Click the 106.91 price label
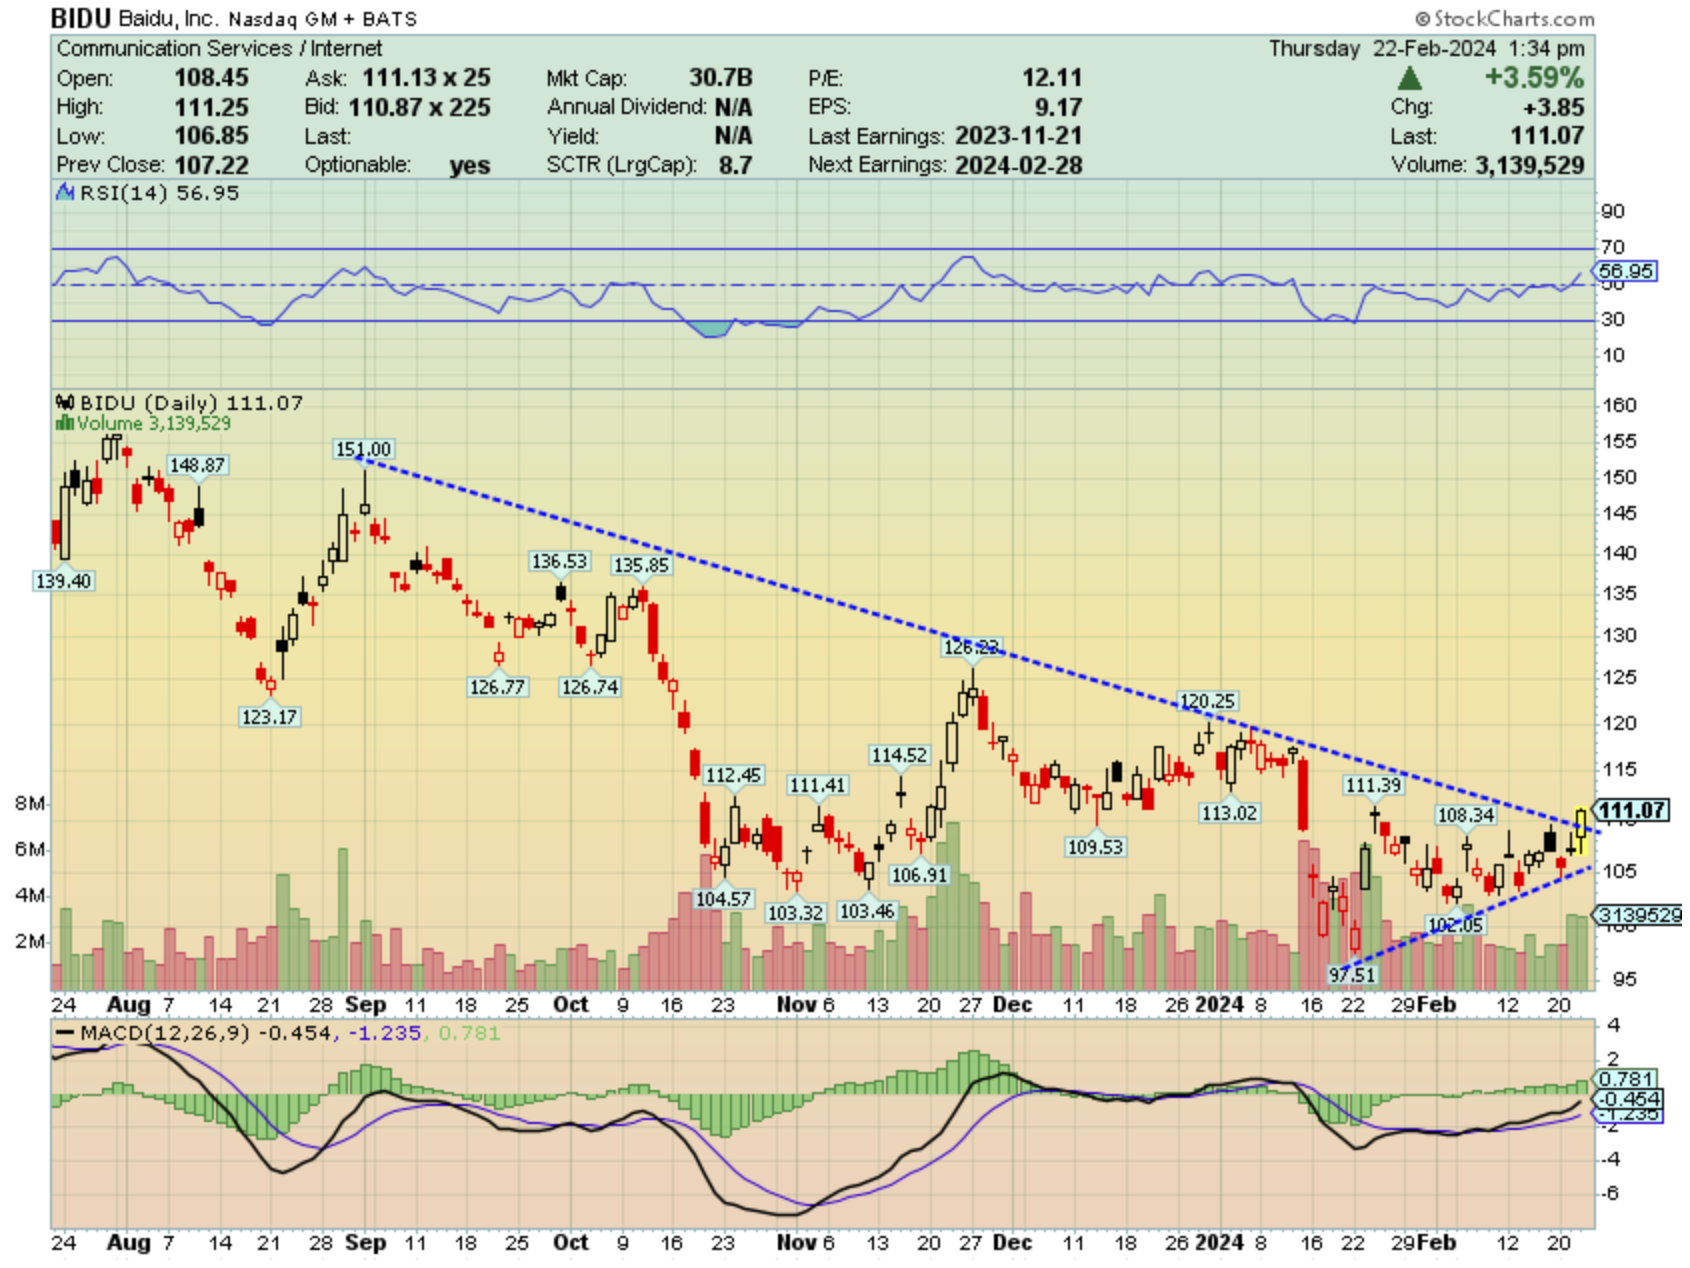Image resolution: width=1690 pixels, height=1268 pixels. pos(919,875)
